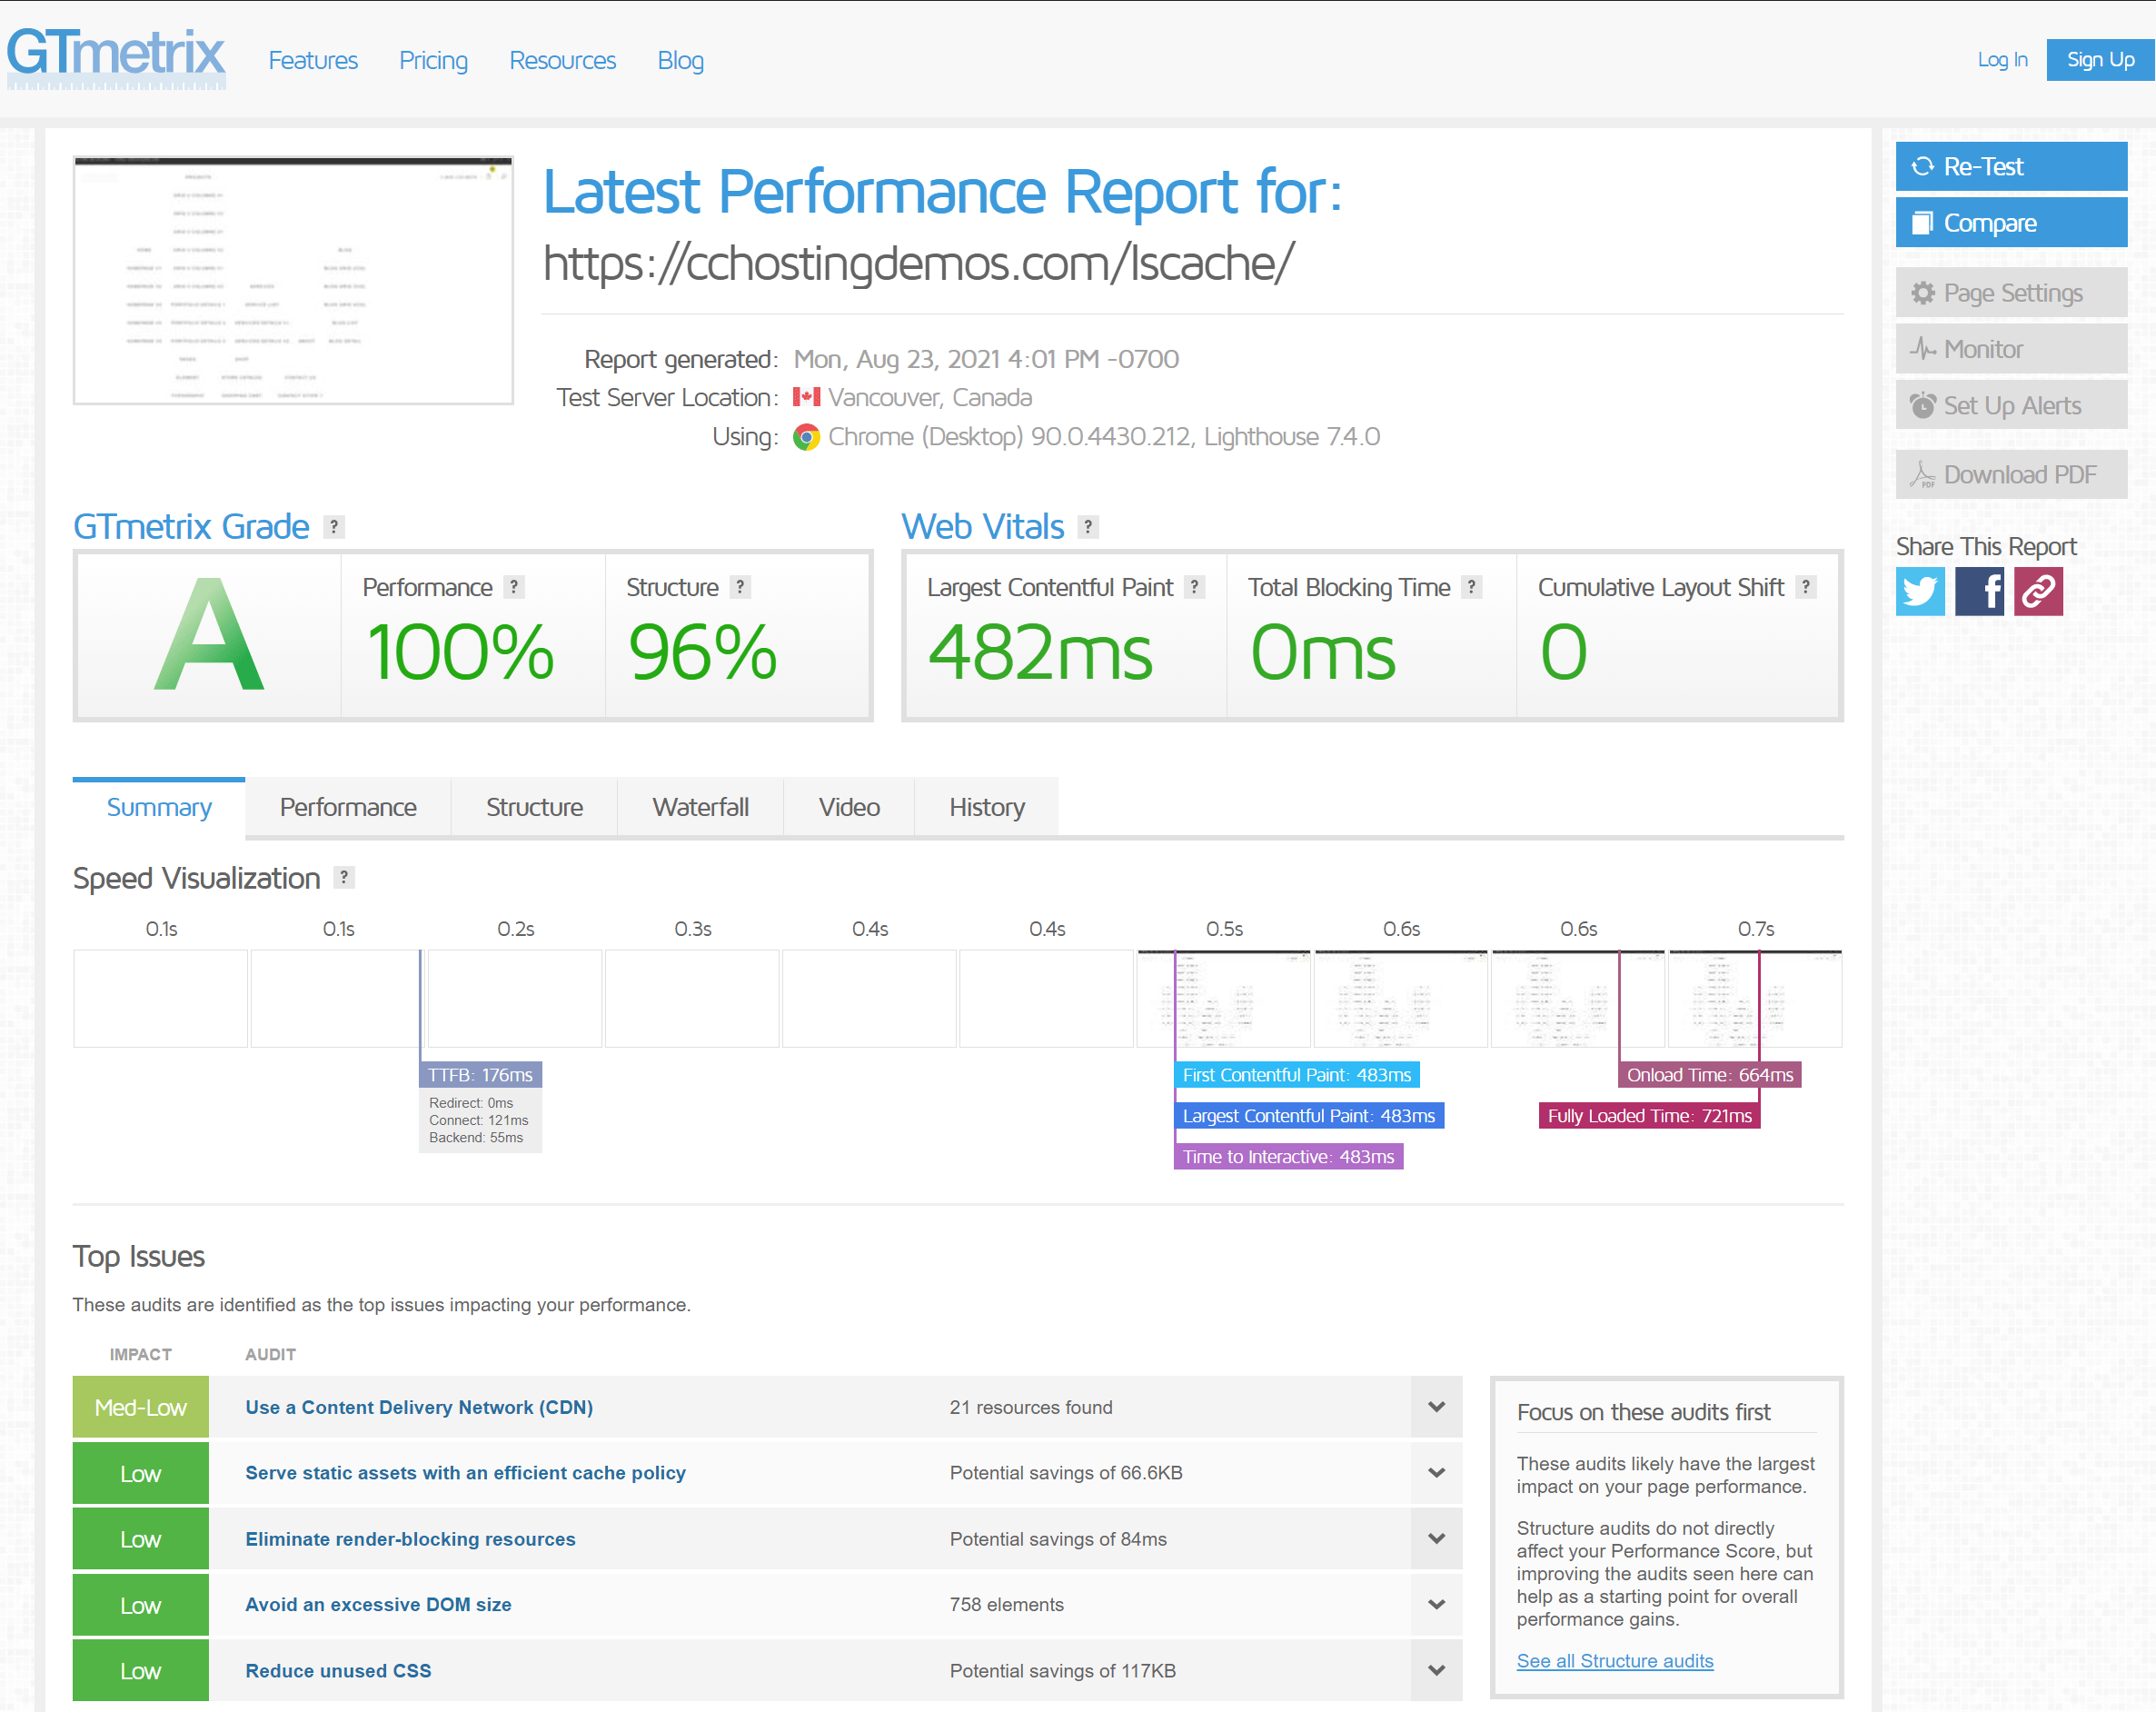Open help for Cumulative Layout Shift
The image size is (2156, 1712).
(1805, 587)
